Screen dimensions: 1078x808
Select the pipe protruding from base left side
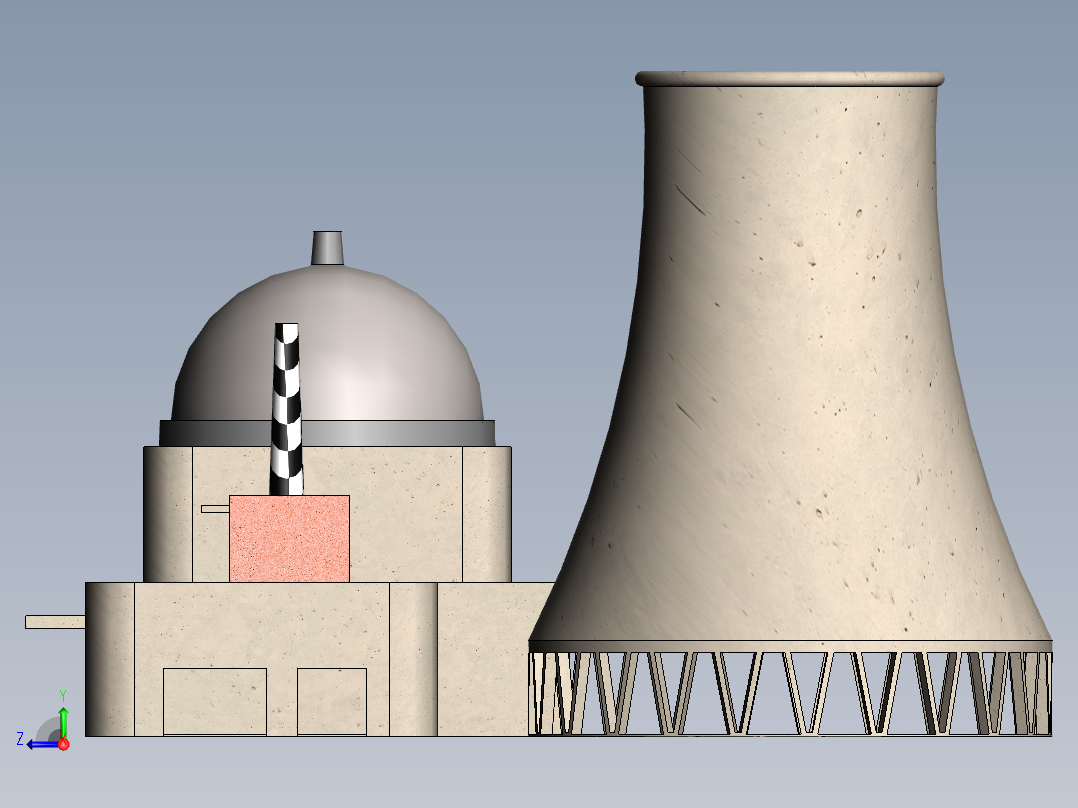pos(55,622)
